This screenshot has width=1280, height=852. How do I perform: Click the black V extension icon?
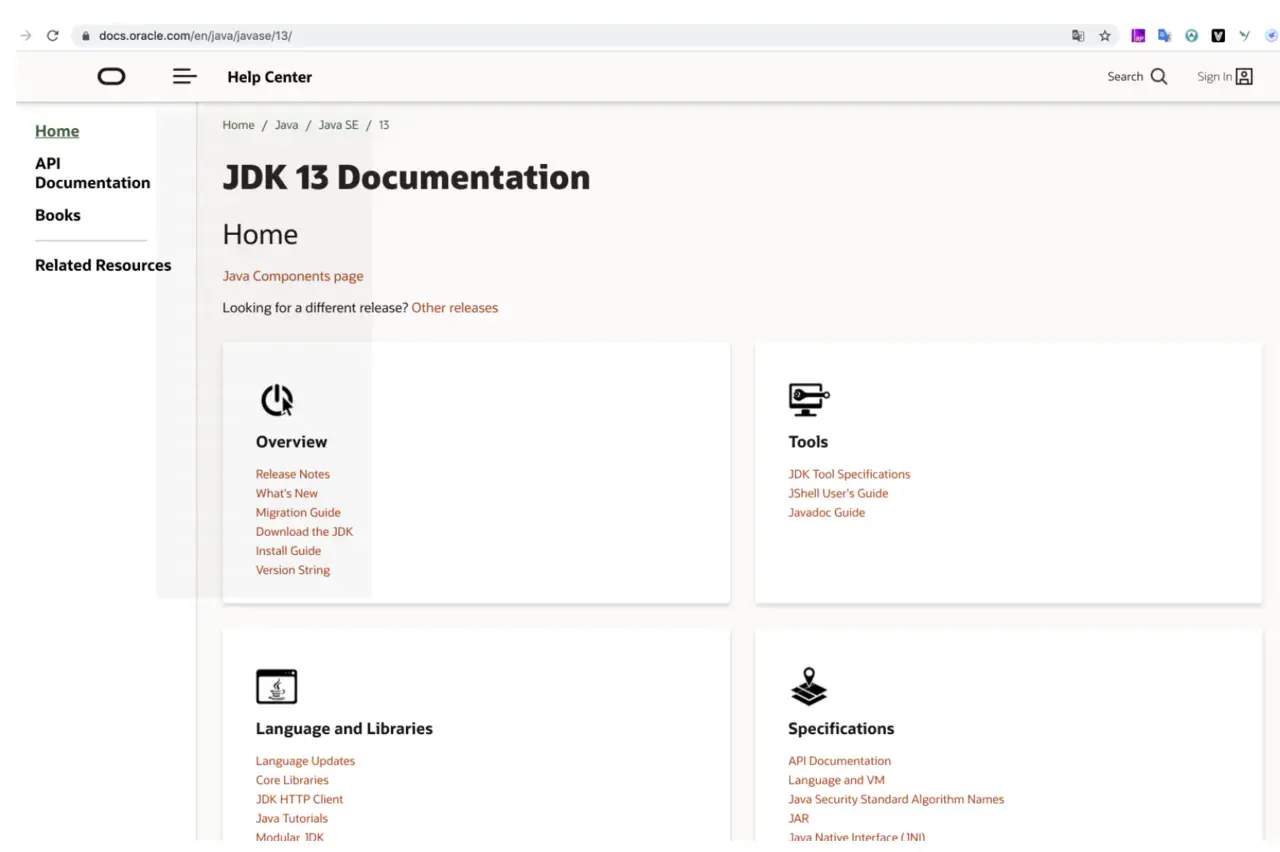coord(1218,35)
